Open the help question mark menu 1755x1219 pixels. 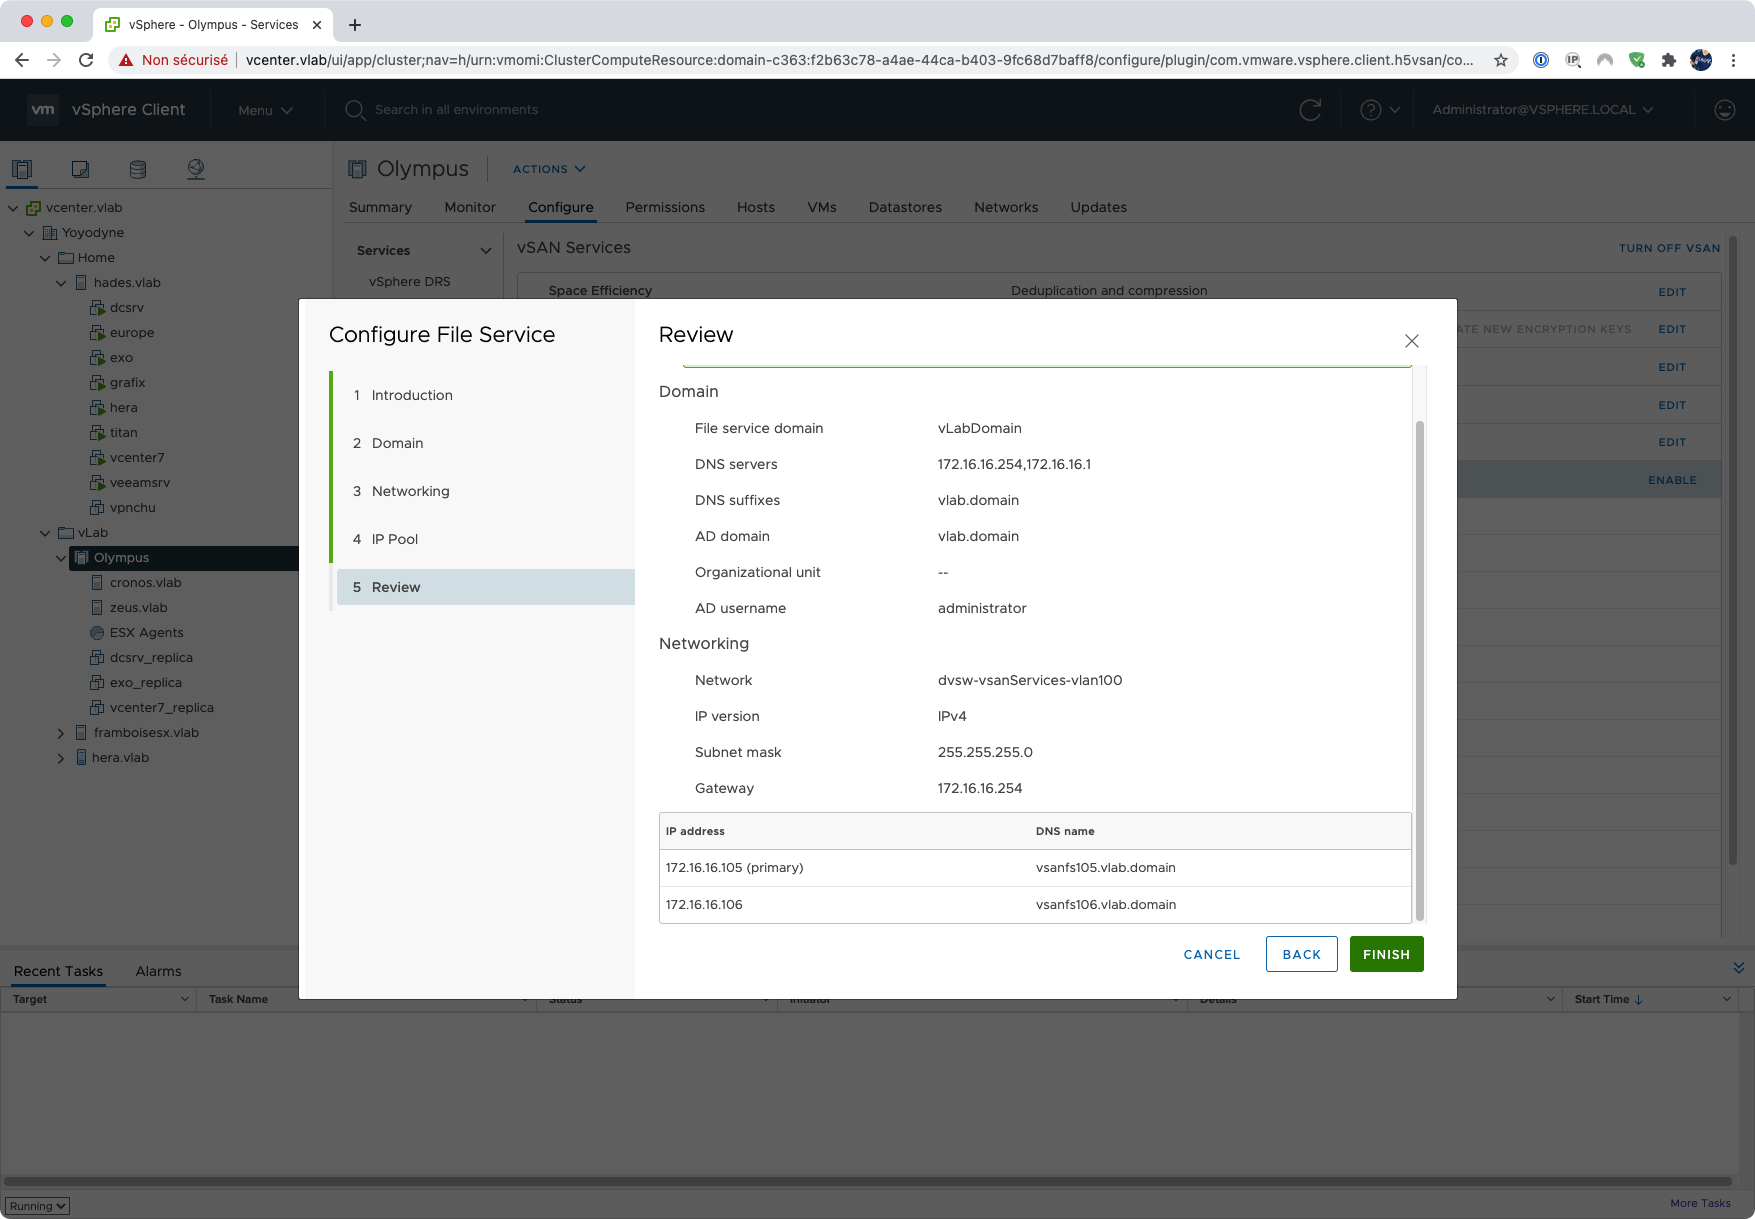[x=1379, y=110]
